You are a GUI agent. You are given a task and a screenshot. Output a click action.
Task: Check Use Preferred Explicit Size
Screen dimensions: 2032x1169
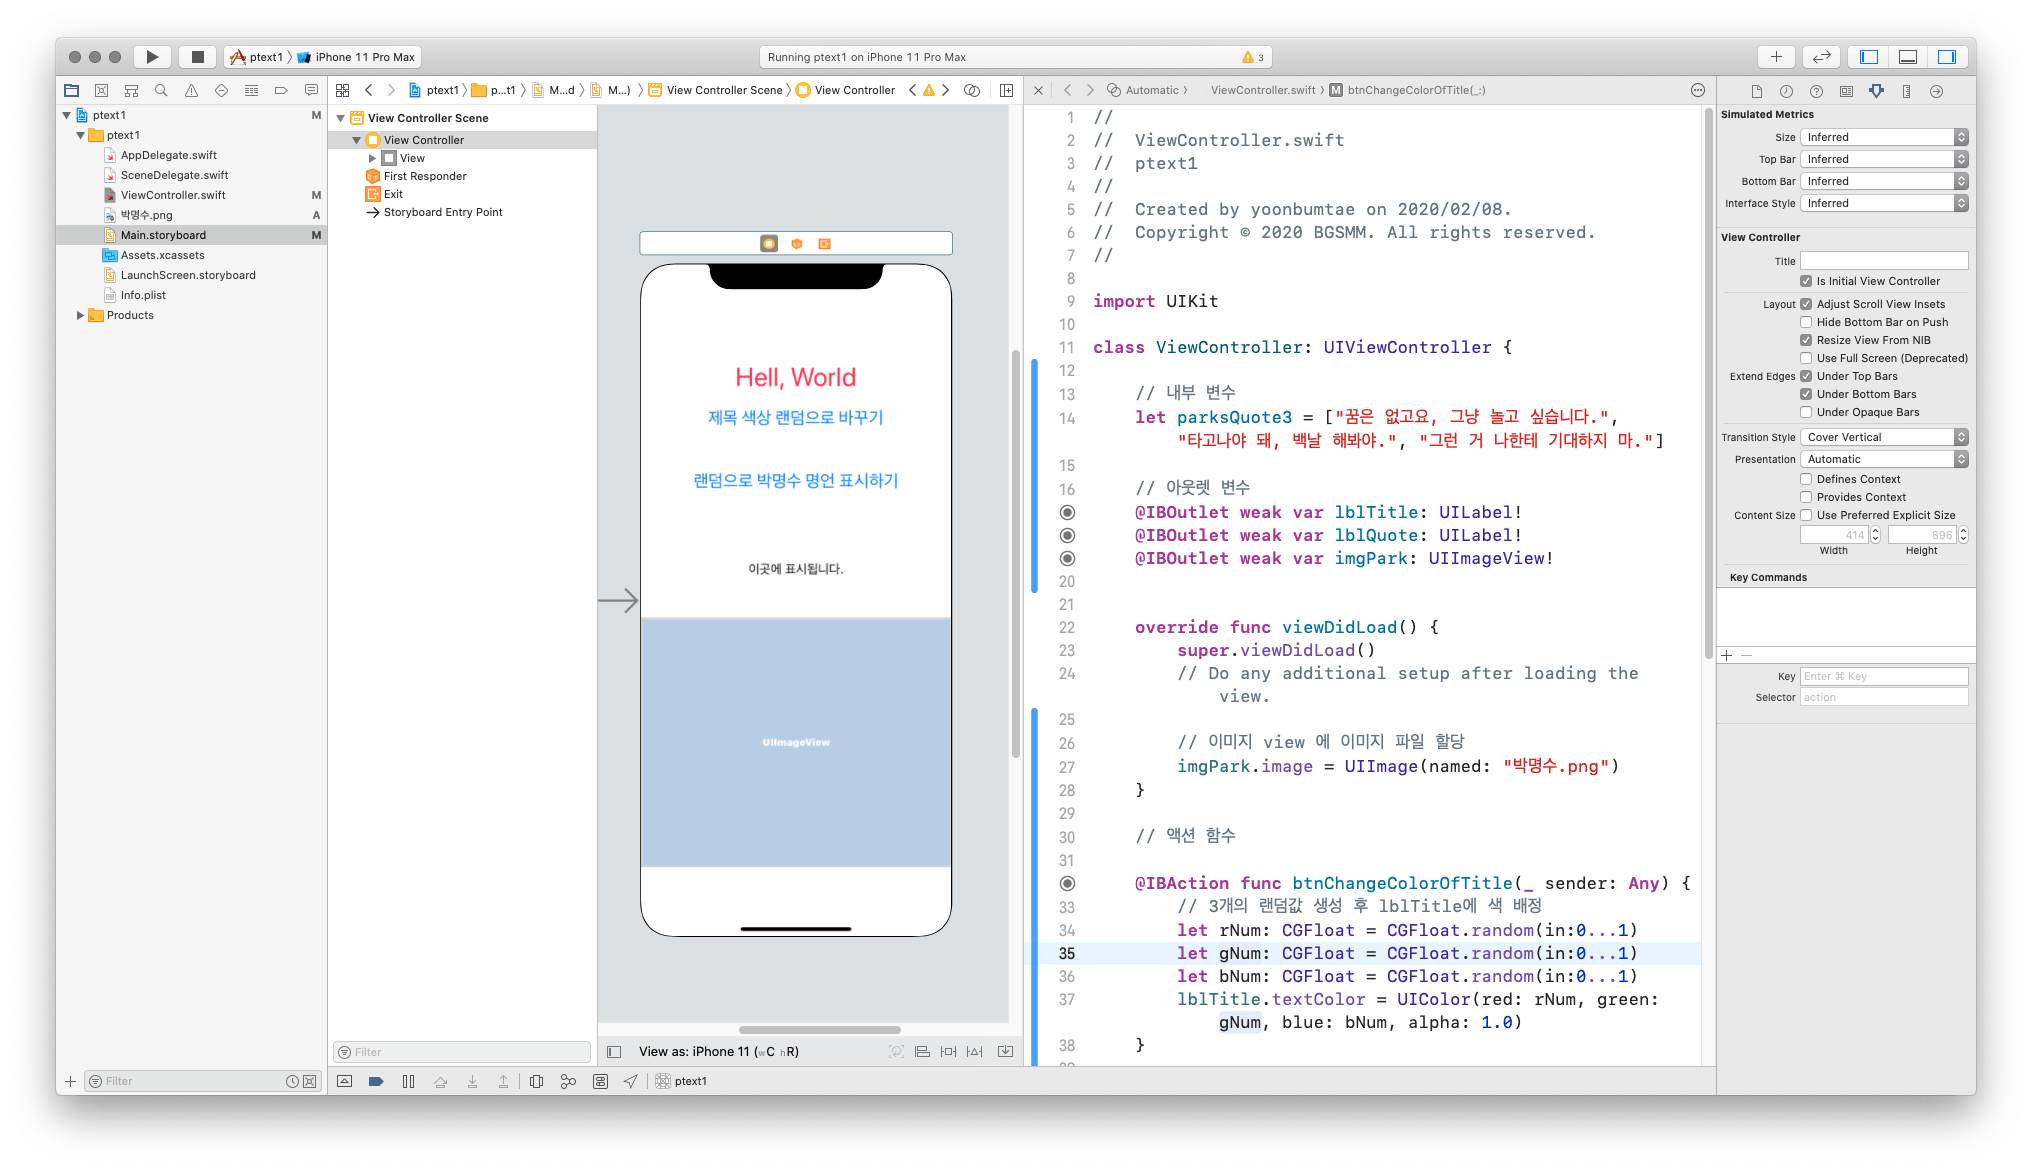point(1806,515)
